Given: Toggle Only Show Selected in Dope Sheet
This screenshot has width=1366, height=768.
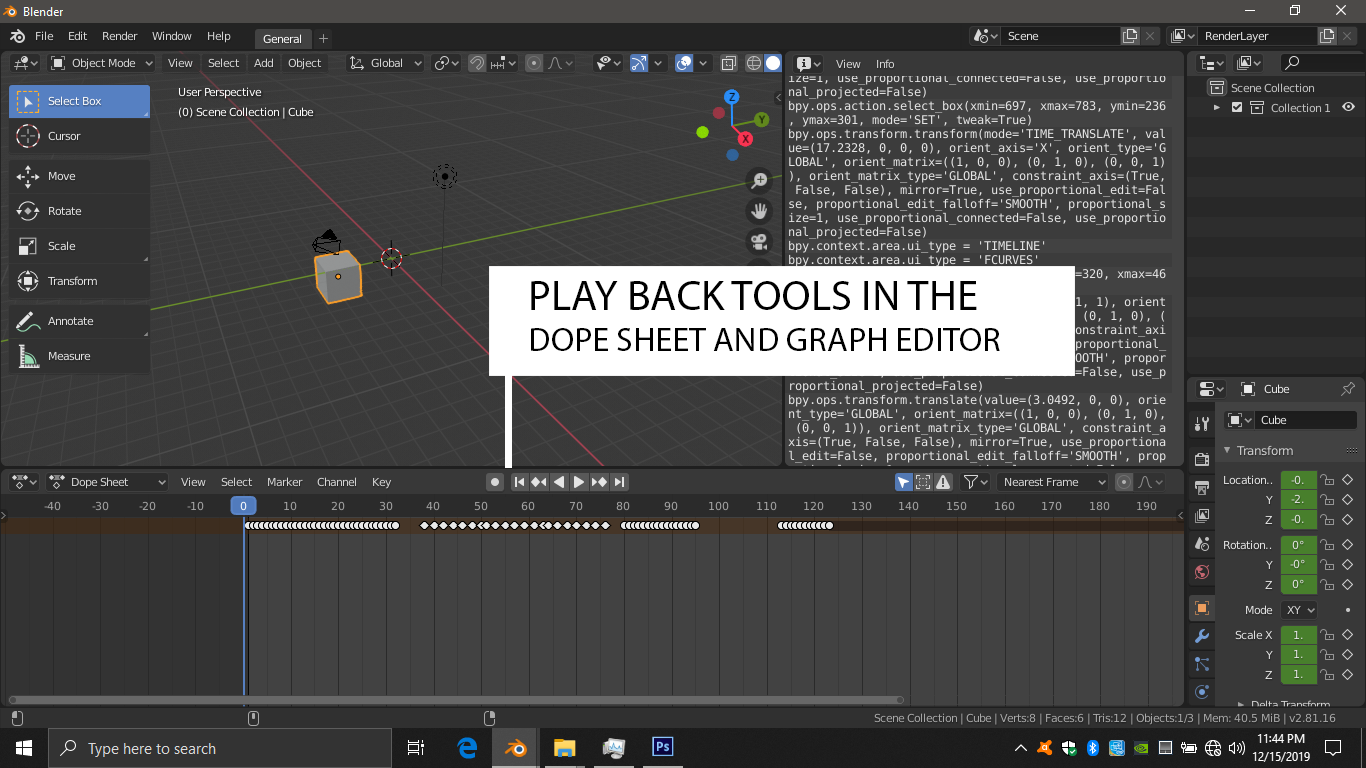Looking at the screenshot, I should pyautogui.click(x=904, y=482).
